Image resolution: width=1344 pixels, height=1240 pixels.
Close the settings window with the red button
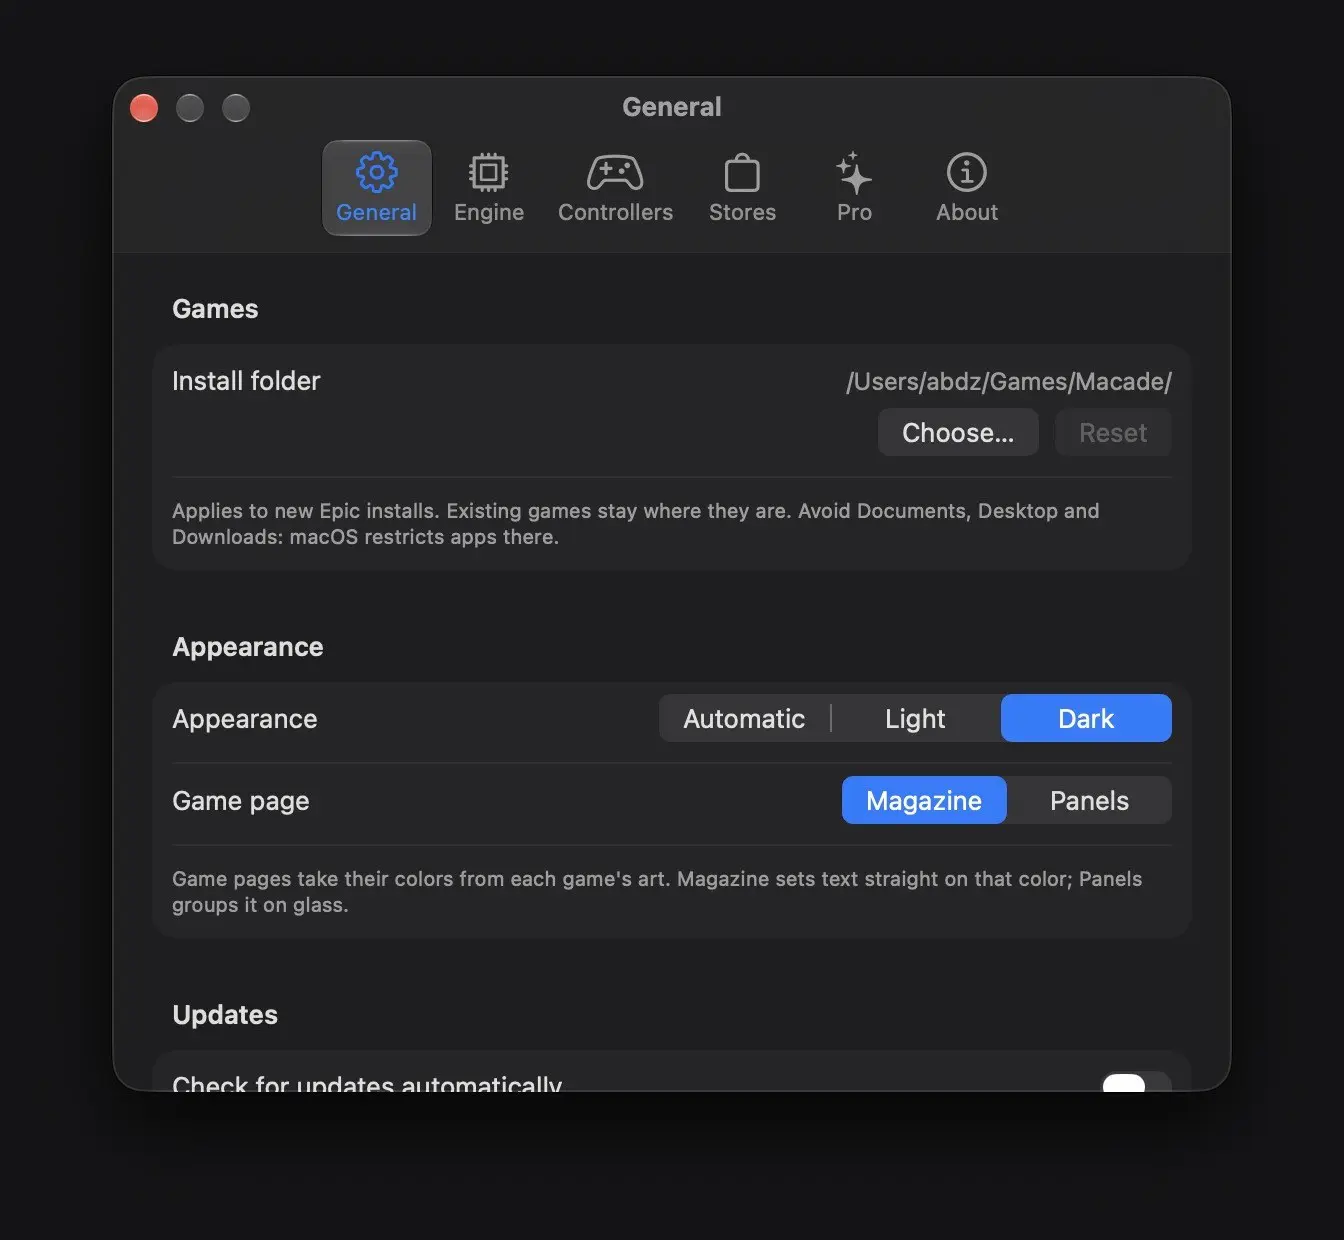click(x=144, y=108)
